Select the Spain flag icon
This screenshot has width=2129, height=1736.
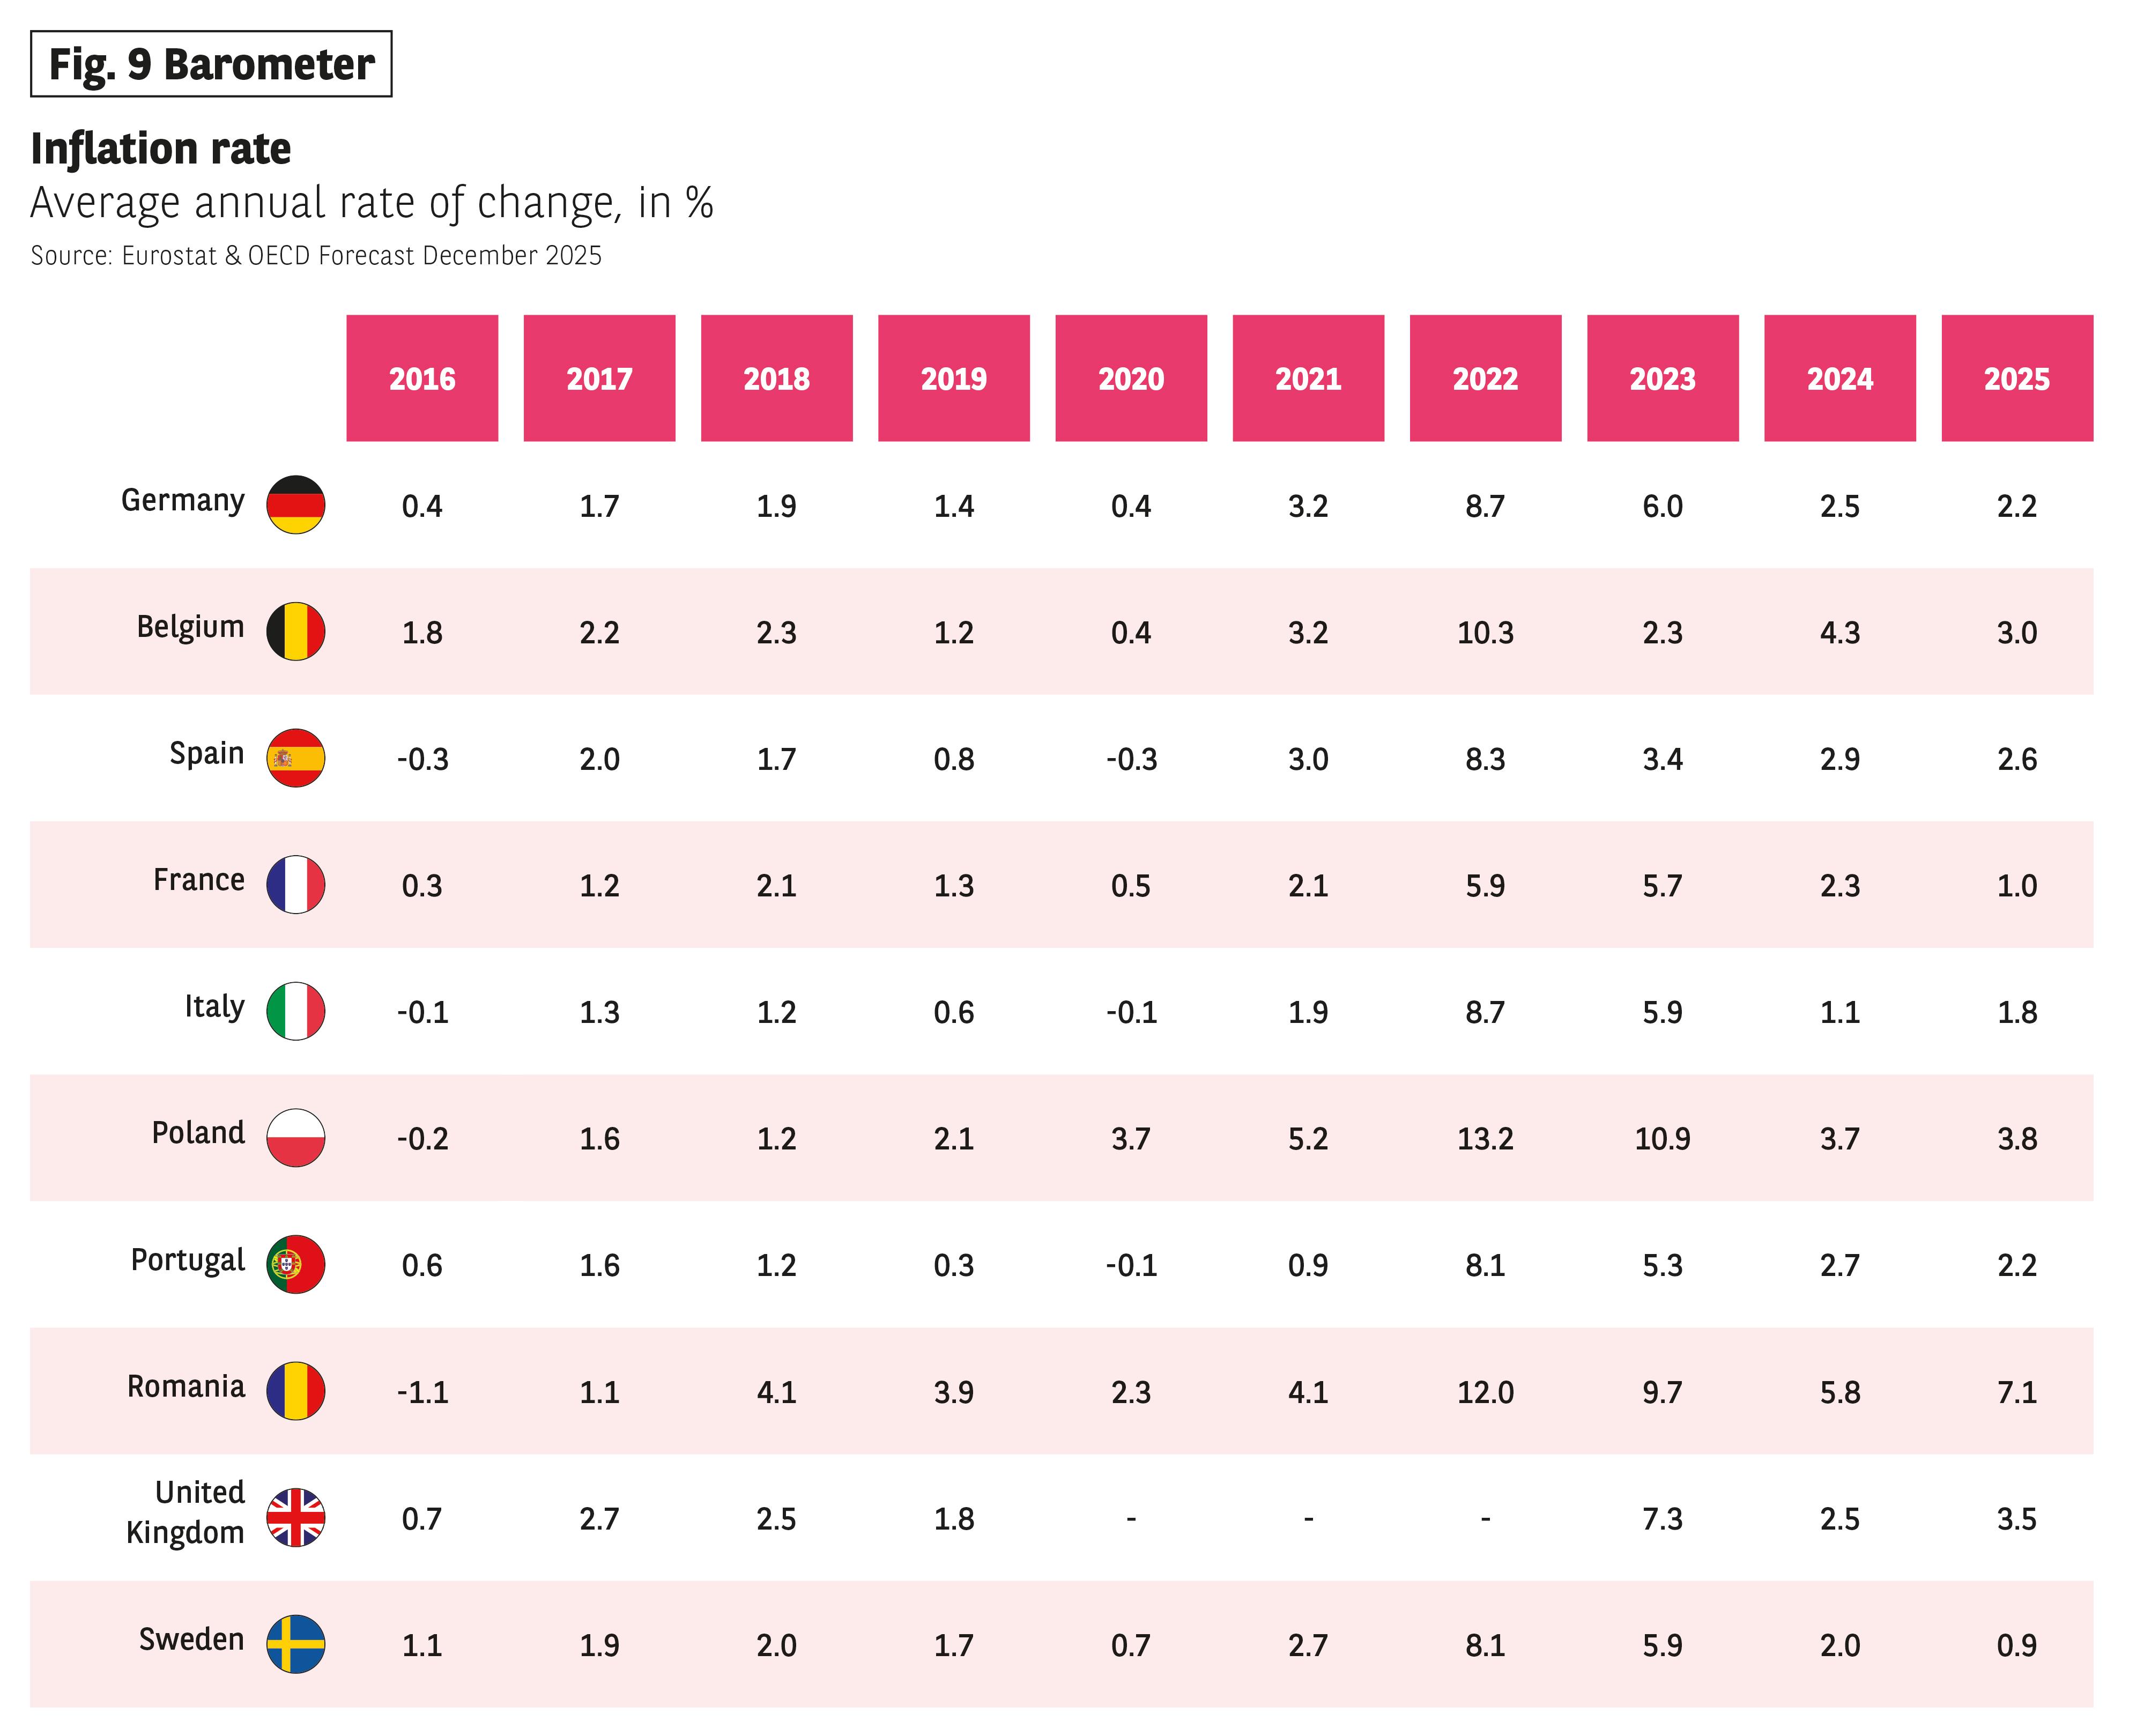click(295, 758)
